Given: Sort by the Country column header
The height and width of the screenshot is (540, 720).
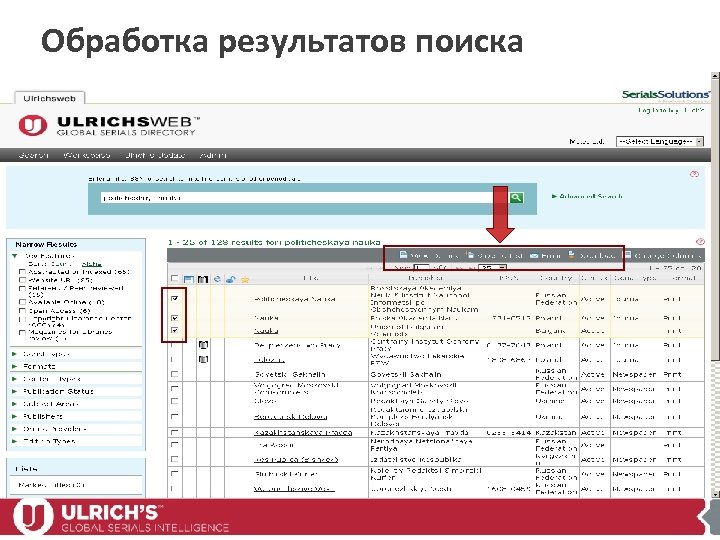Looking at the screenshot, I should 556,278.
